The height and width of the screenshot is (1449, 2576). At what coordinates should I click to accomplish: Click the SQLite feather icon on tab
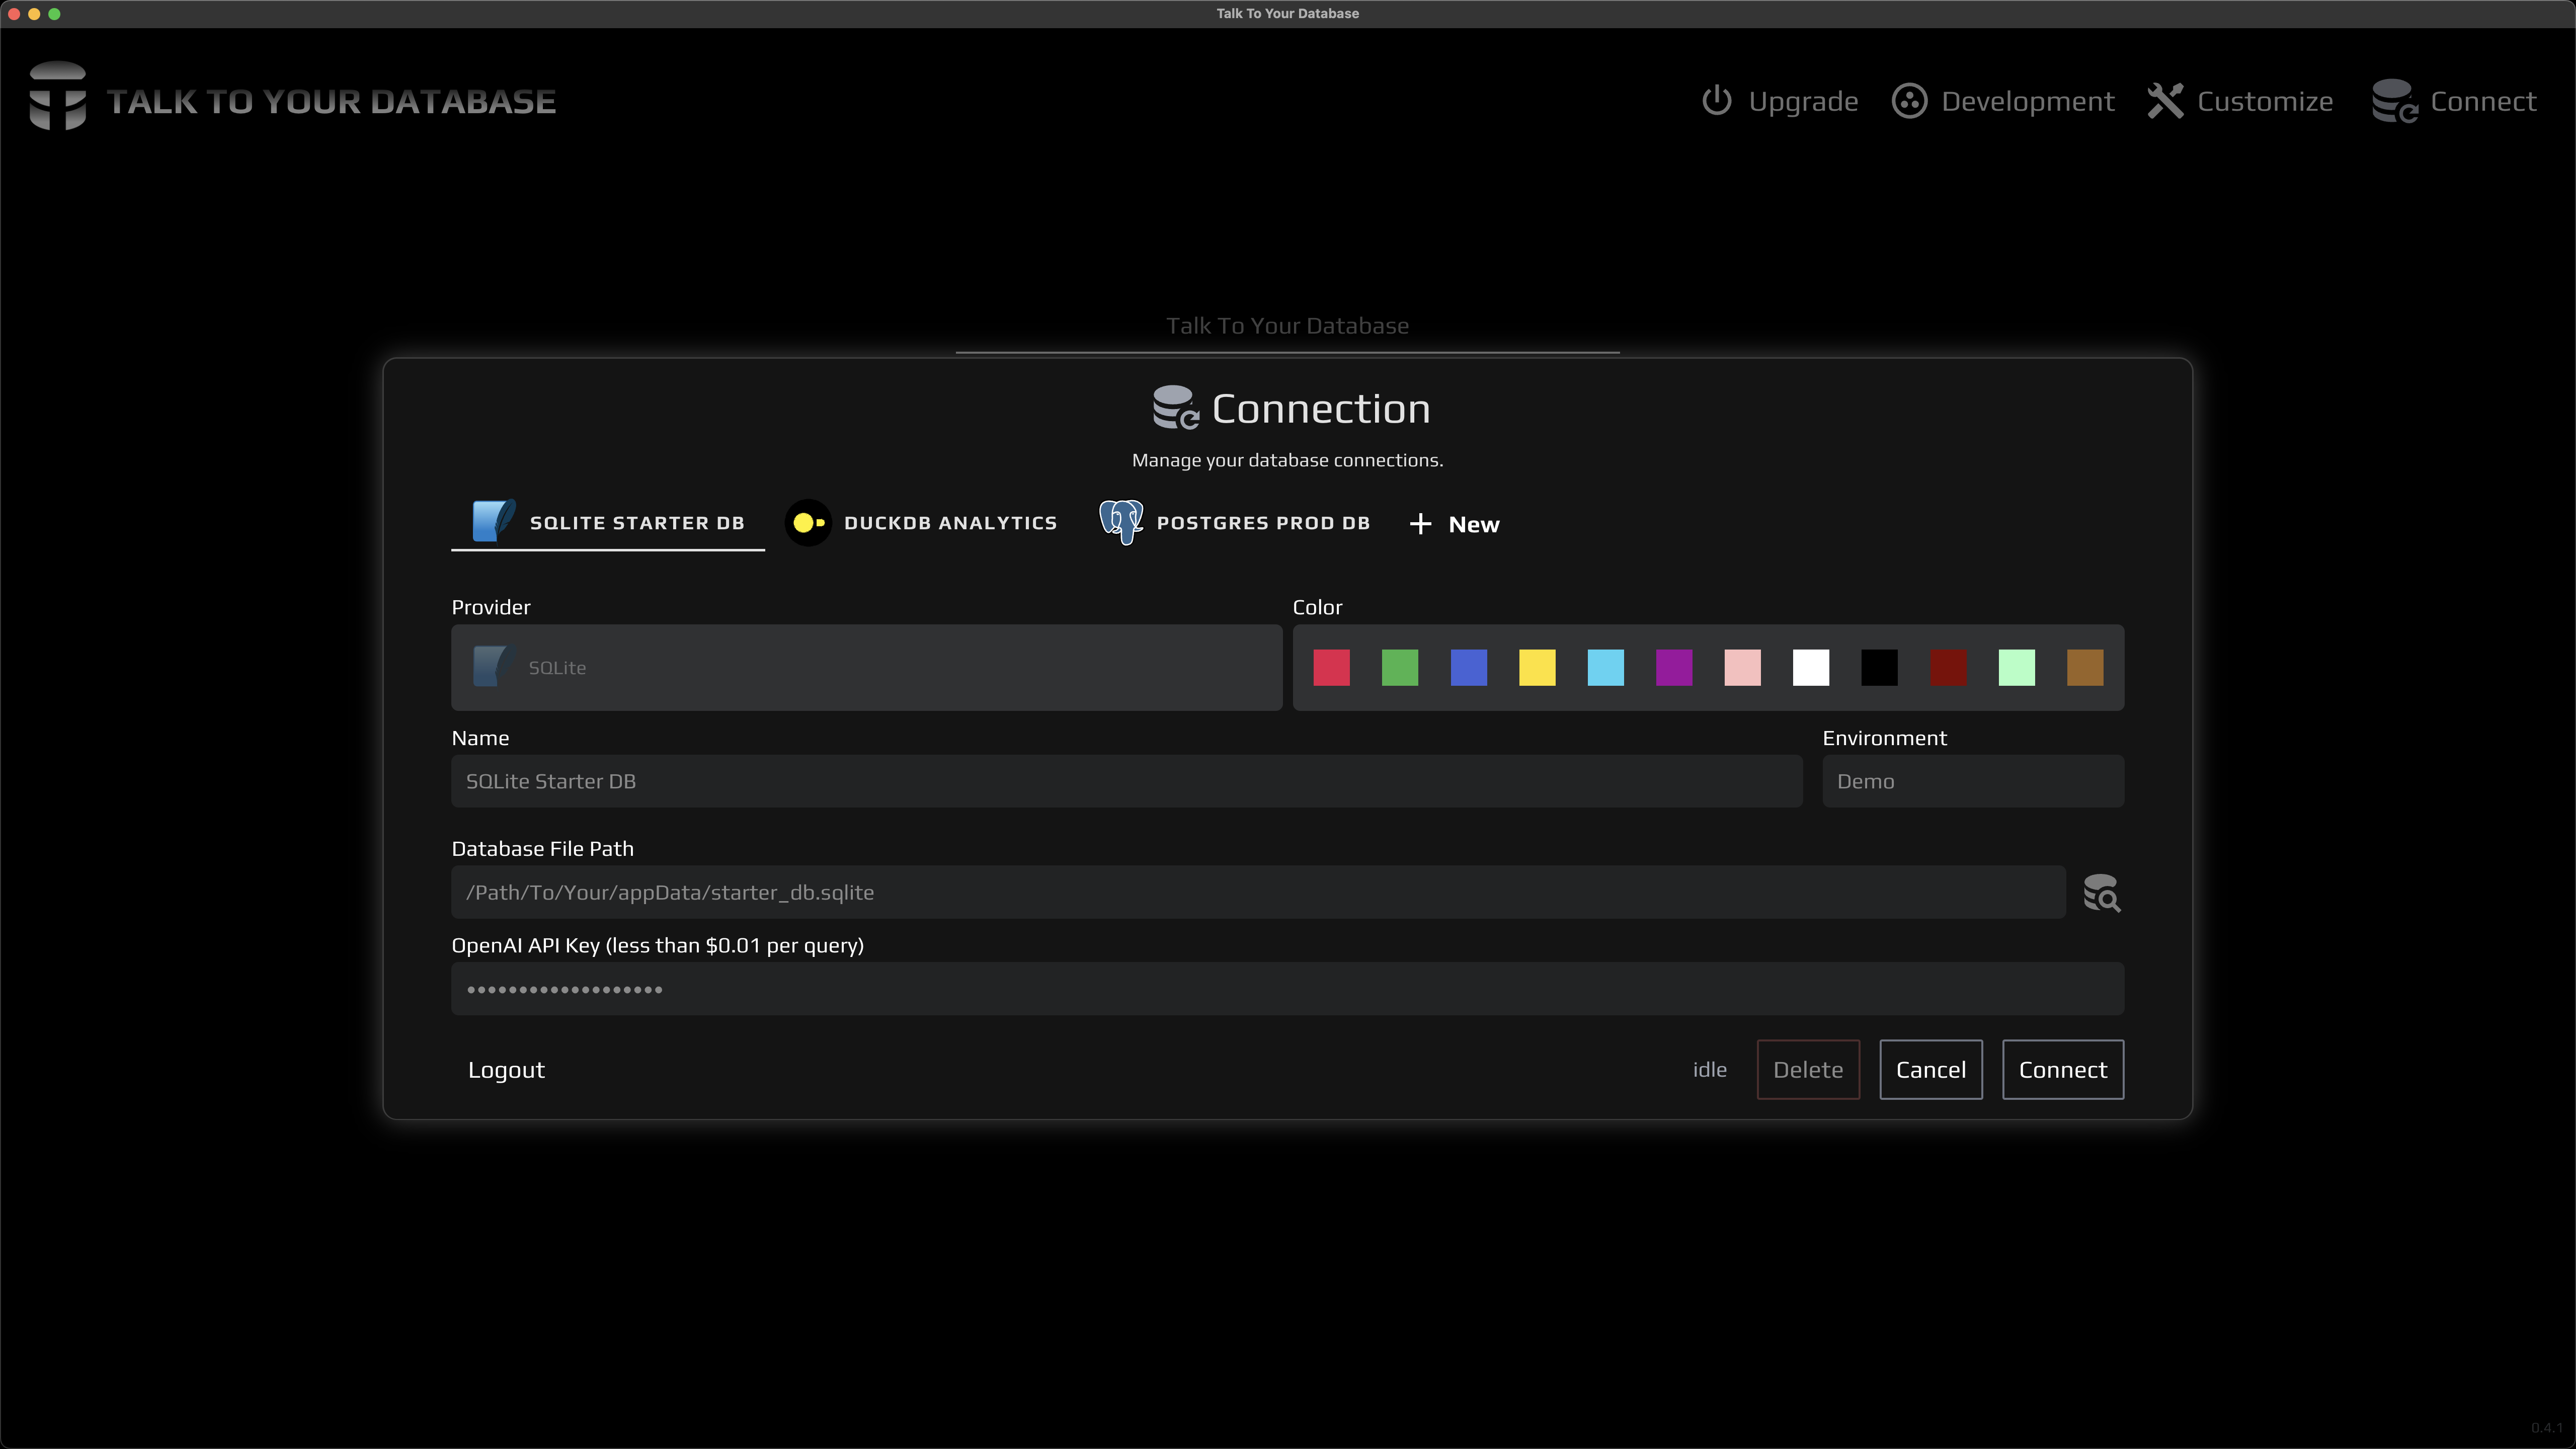(493, 522)
